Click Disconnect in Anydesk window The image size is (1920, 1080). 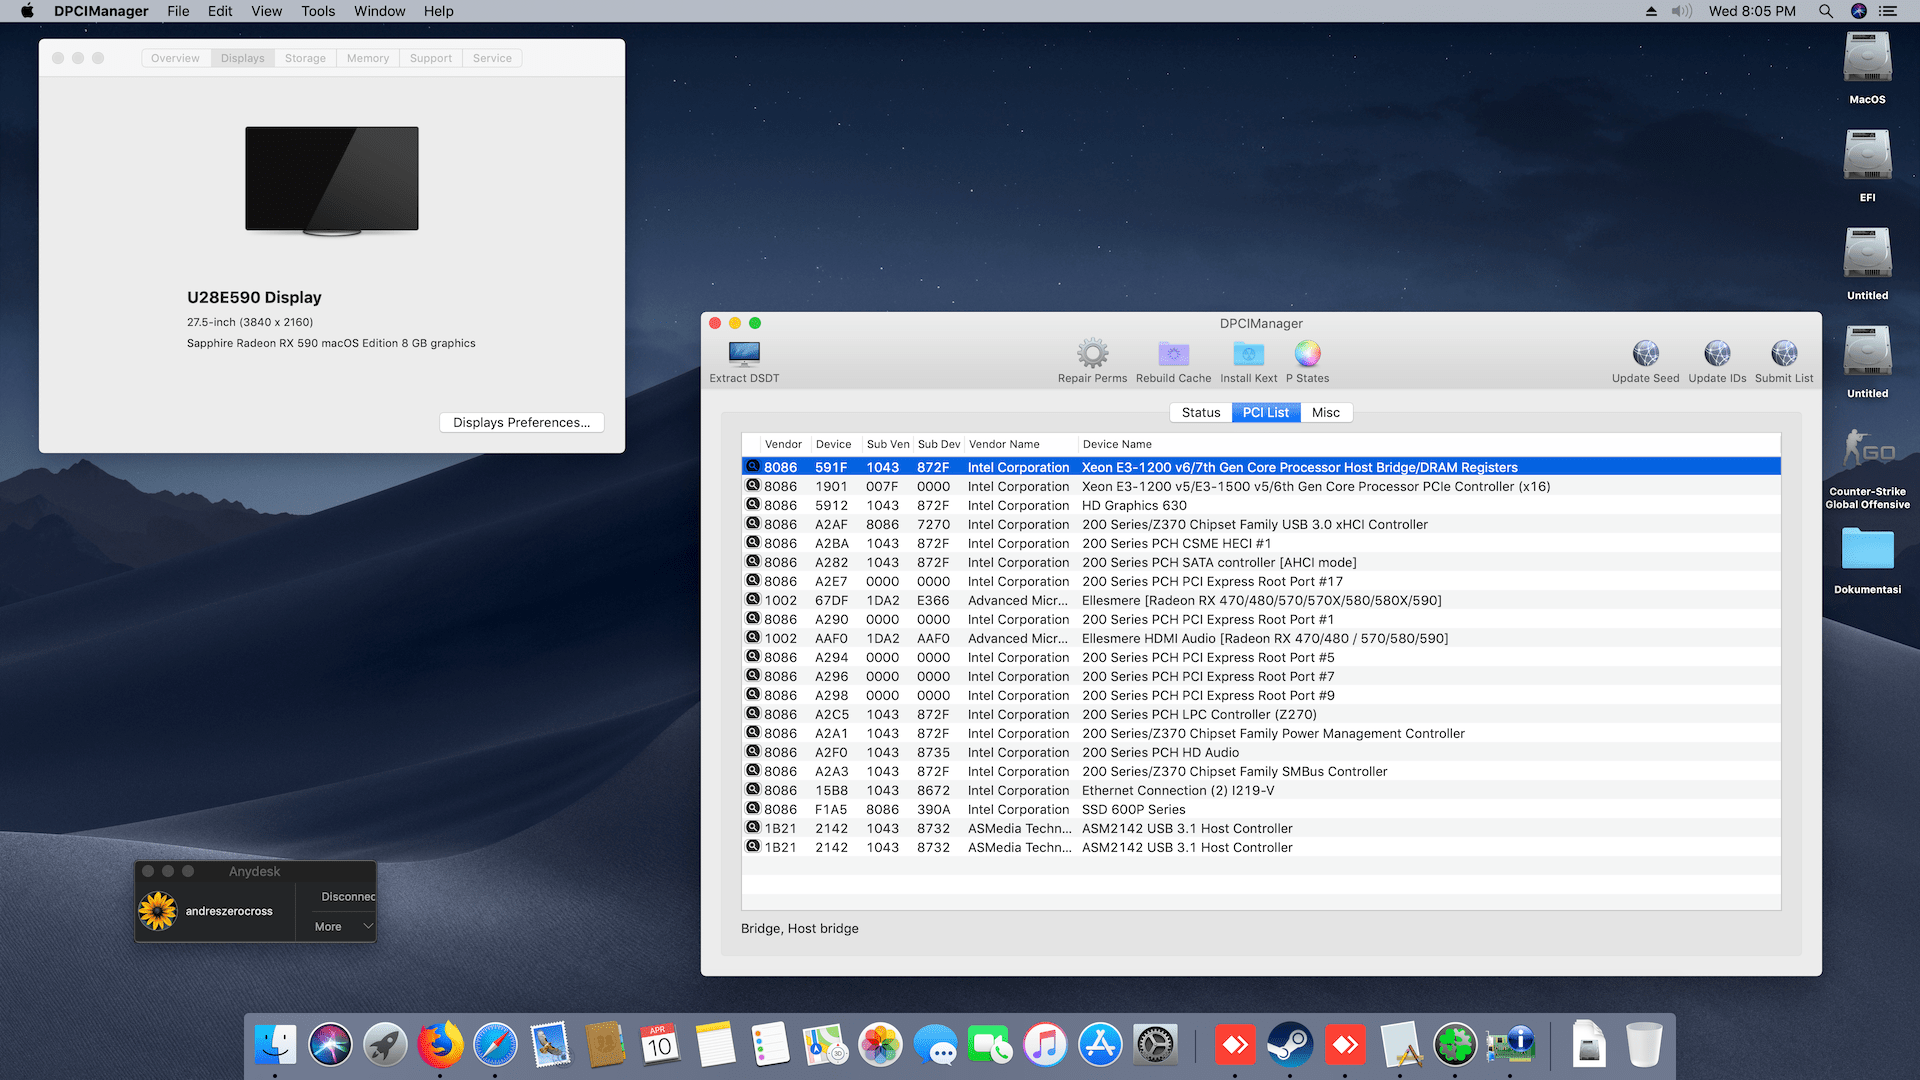tap(347, 897)
